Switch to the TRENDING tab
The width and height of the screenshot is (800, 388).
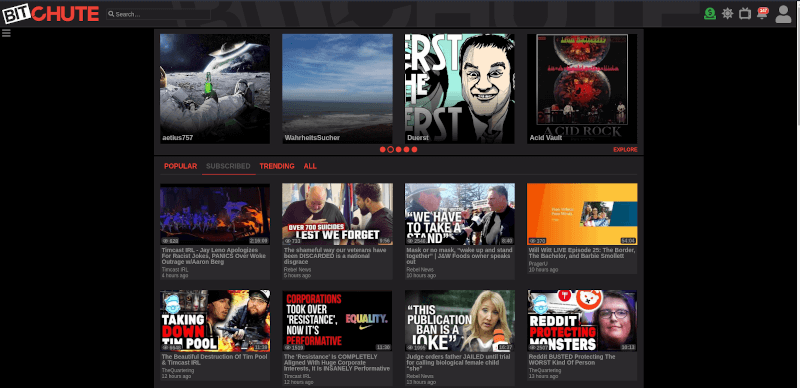(277, 166)
